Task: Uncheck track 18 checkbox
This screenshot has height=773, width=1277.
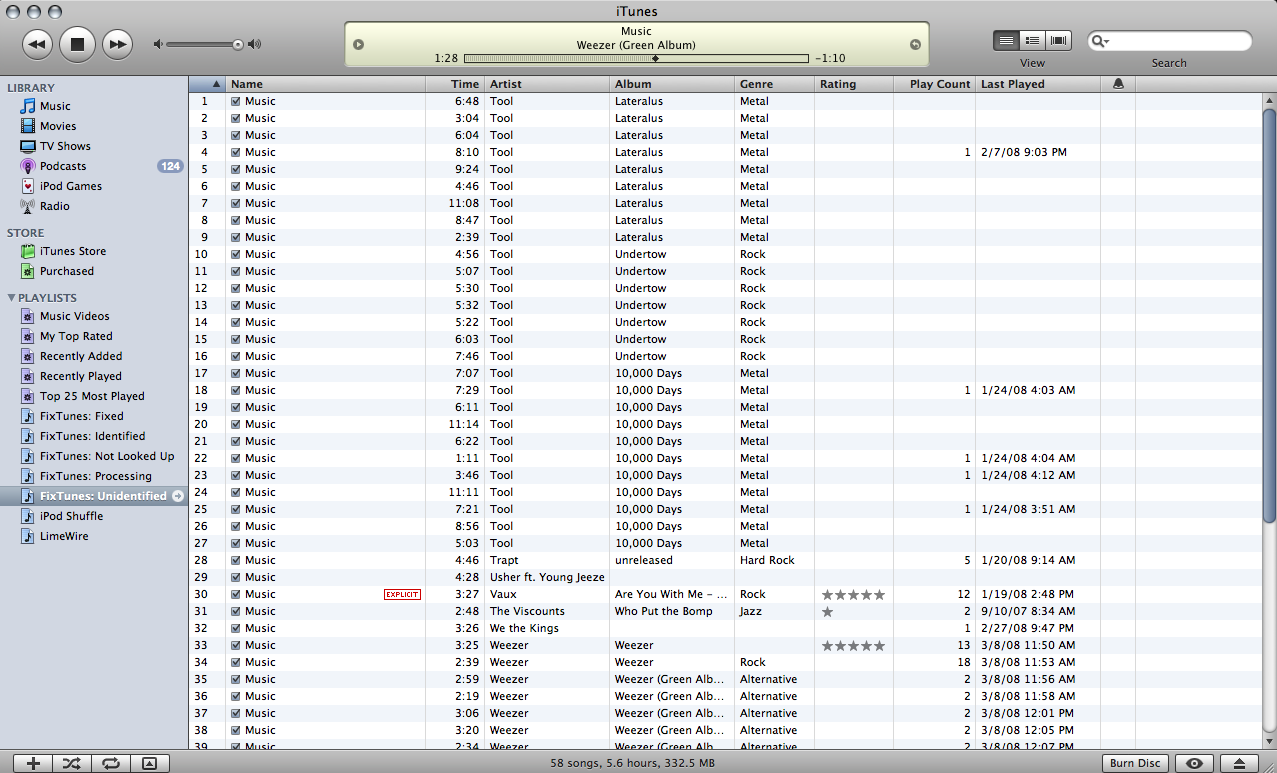Action: coord(236,390)
